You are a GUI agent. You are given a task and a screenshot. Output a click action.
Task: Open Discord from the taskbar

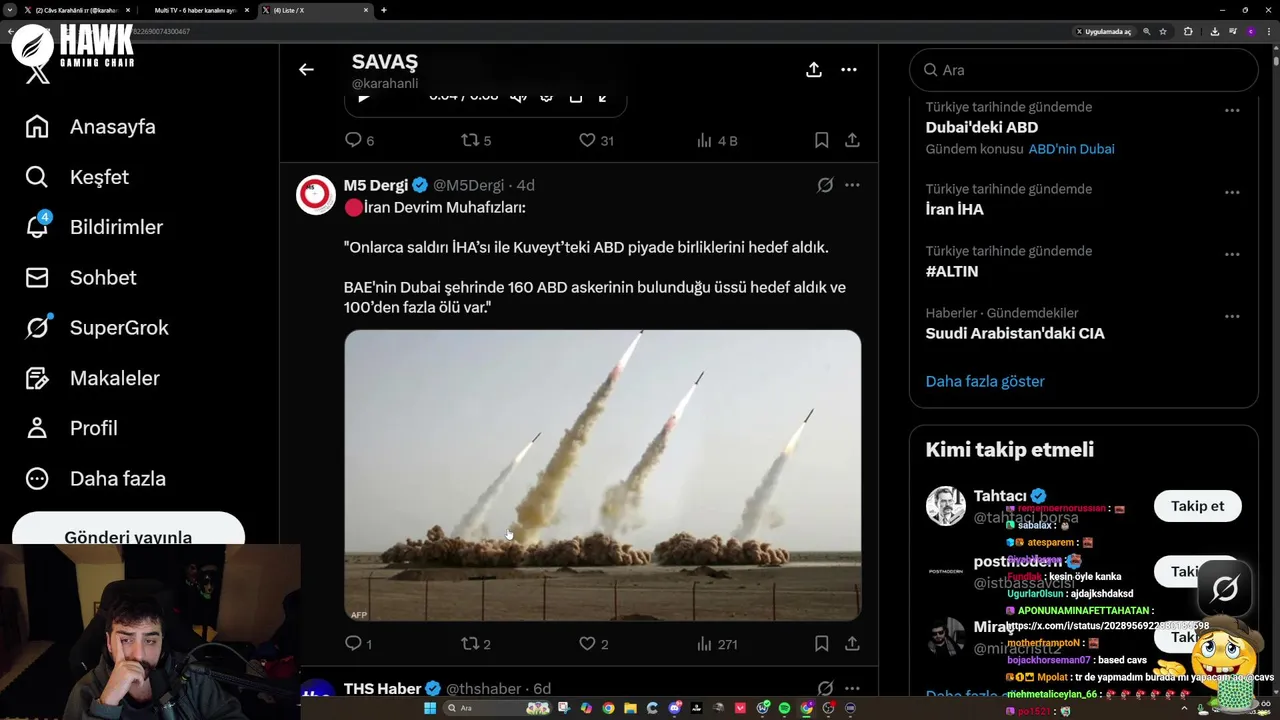(674, 708)
